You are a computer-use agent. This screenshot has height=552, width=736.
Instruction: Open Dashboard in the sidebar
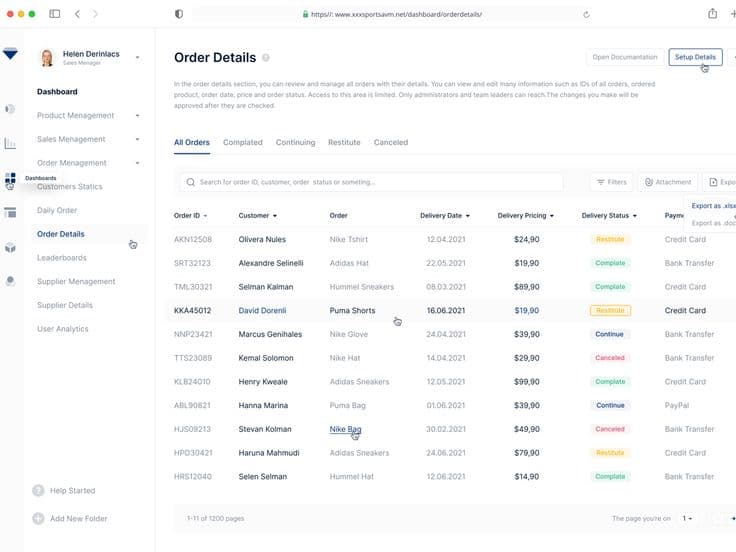tap(57, 92)
